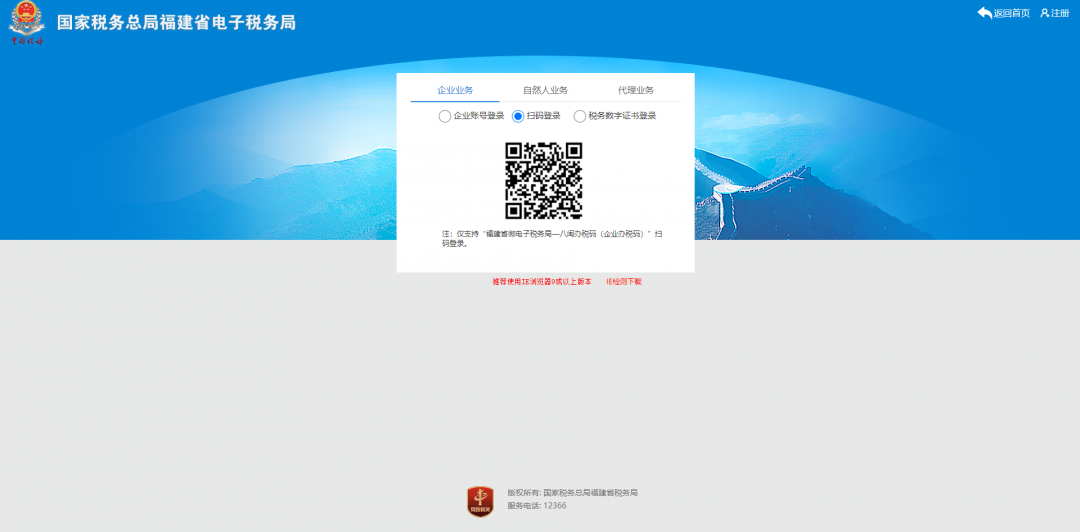This screenshot has width=1080, height=532.
Task: Switch to 自然人业务 tab
Action: pos(546,90)
